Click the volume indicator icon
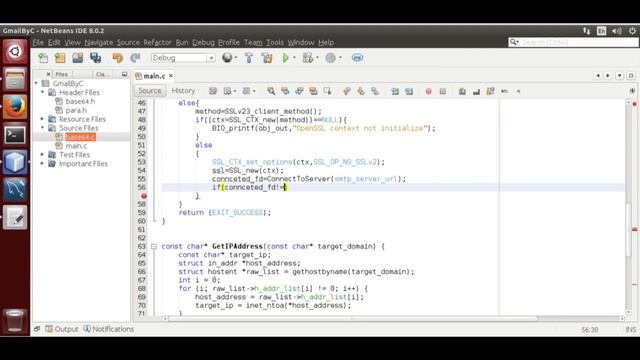The height and width of the screenshot is (360, 640). click(617, 31)
